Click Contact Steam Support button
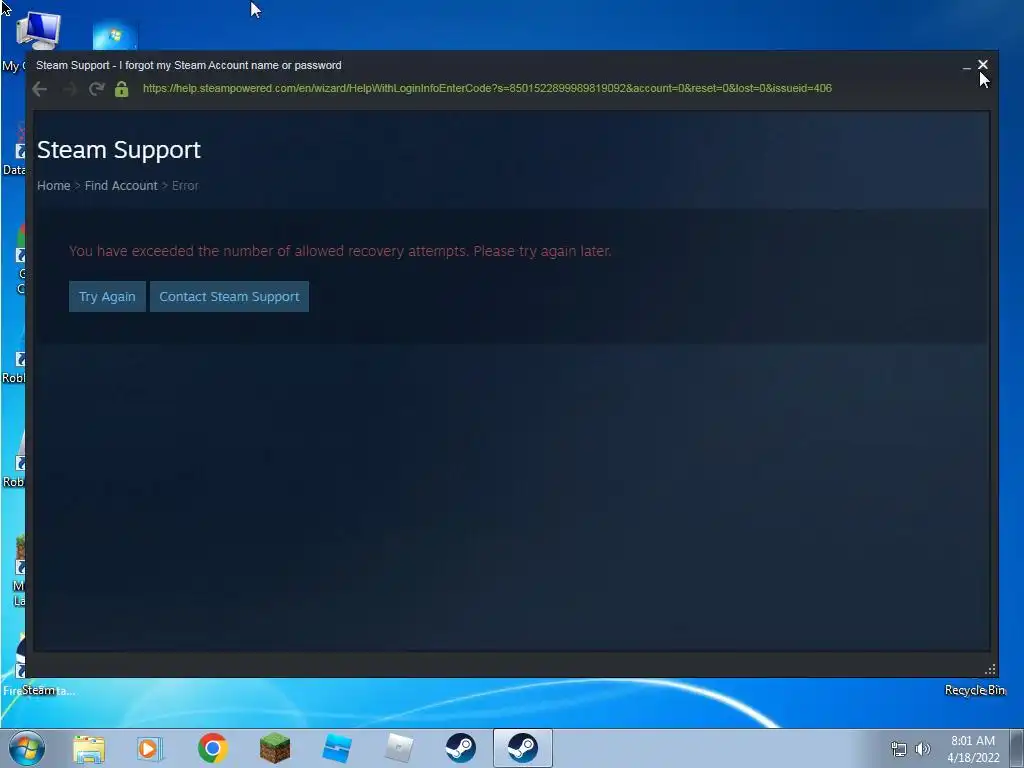1024x768 pixels. [229, 296]
